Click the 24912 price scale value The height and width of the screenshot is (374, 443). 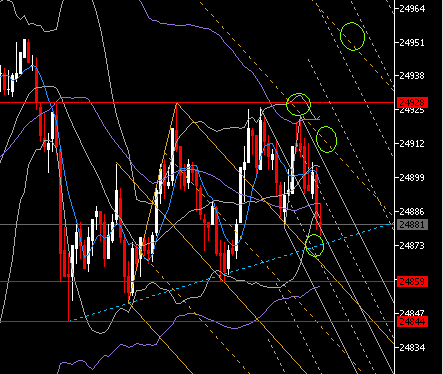point(412,144)
